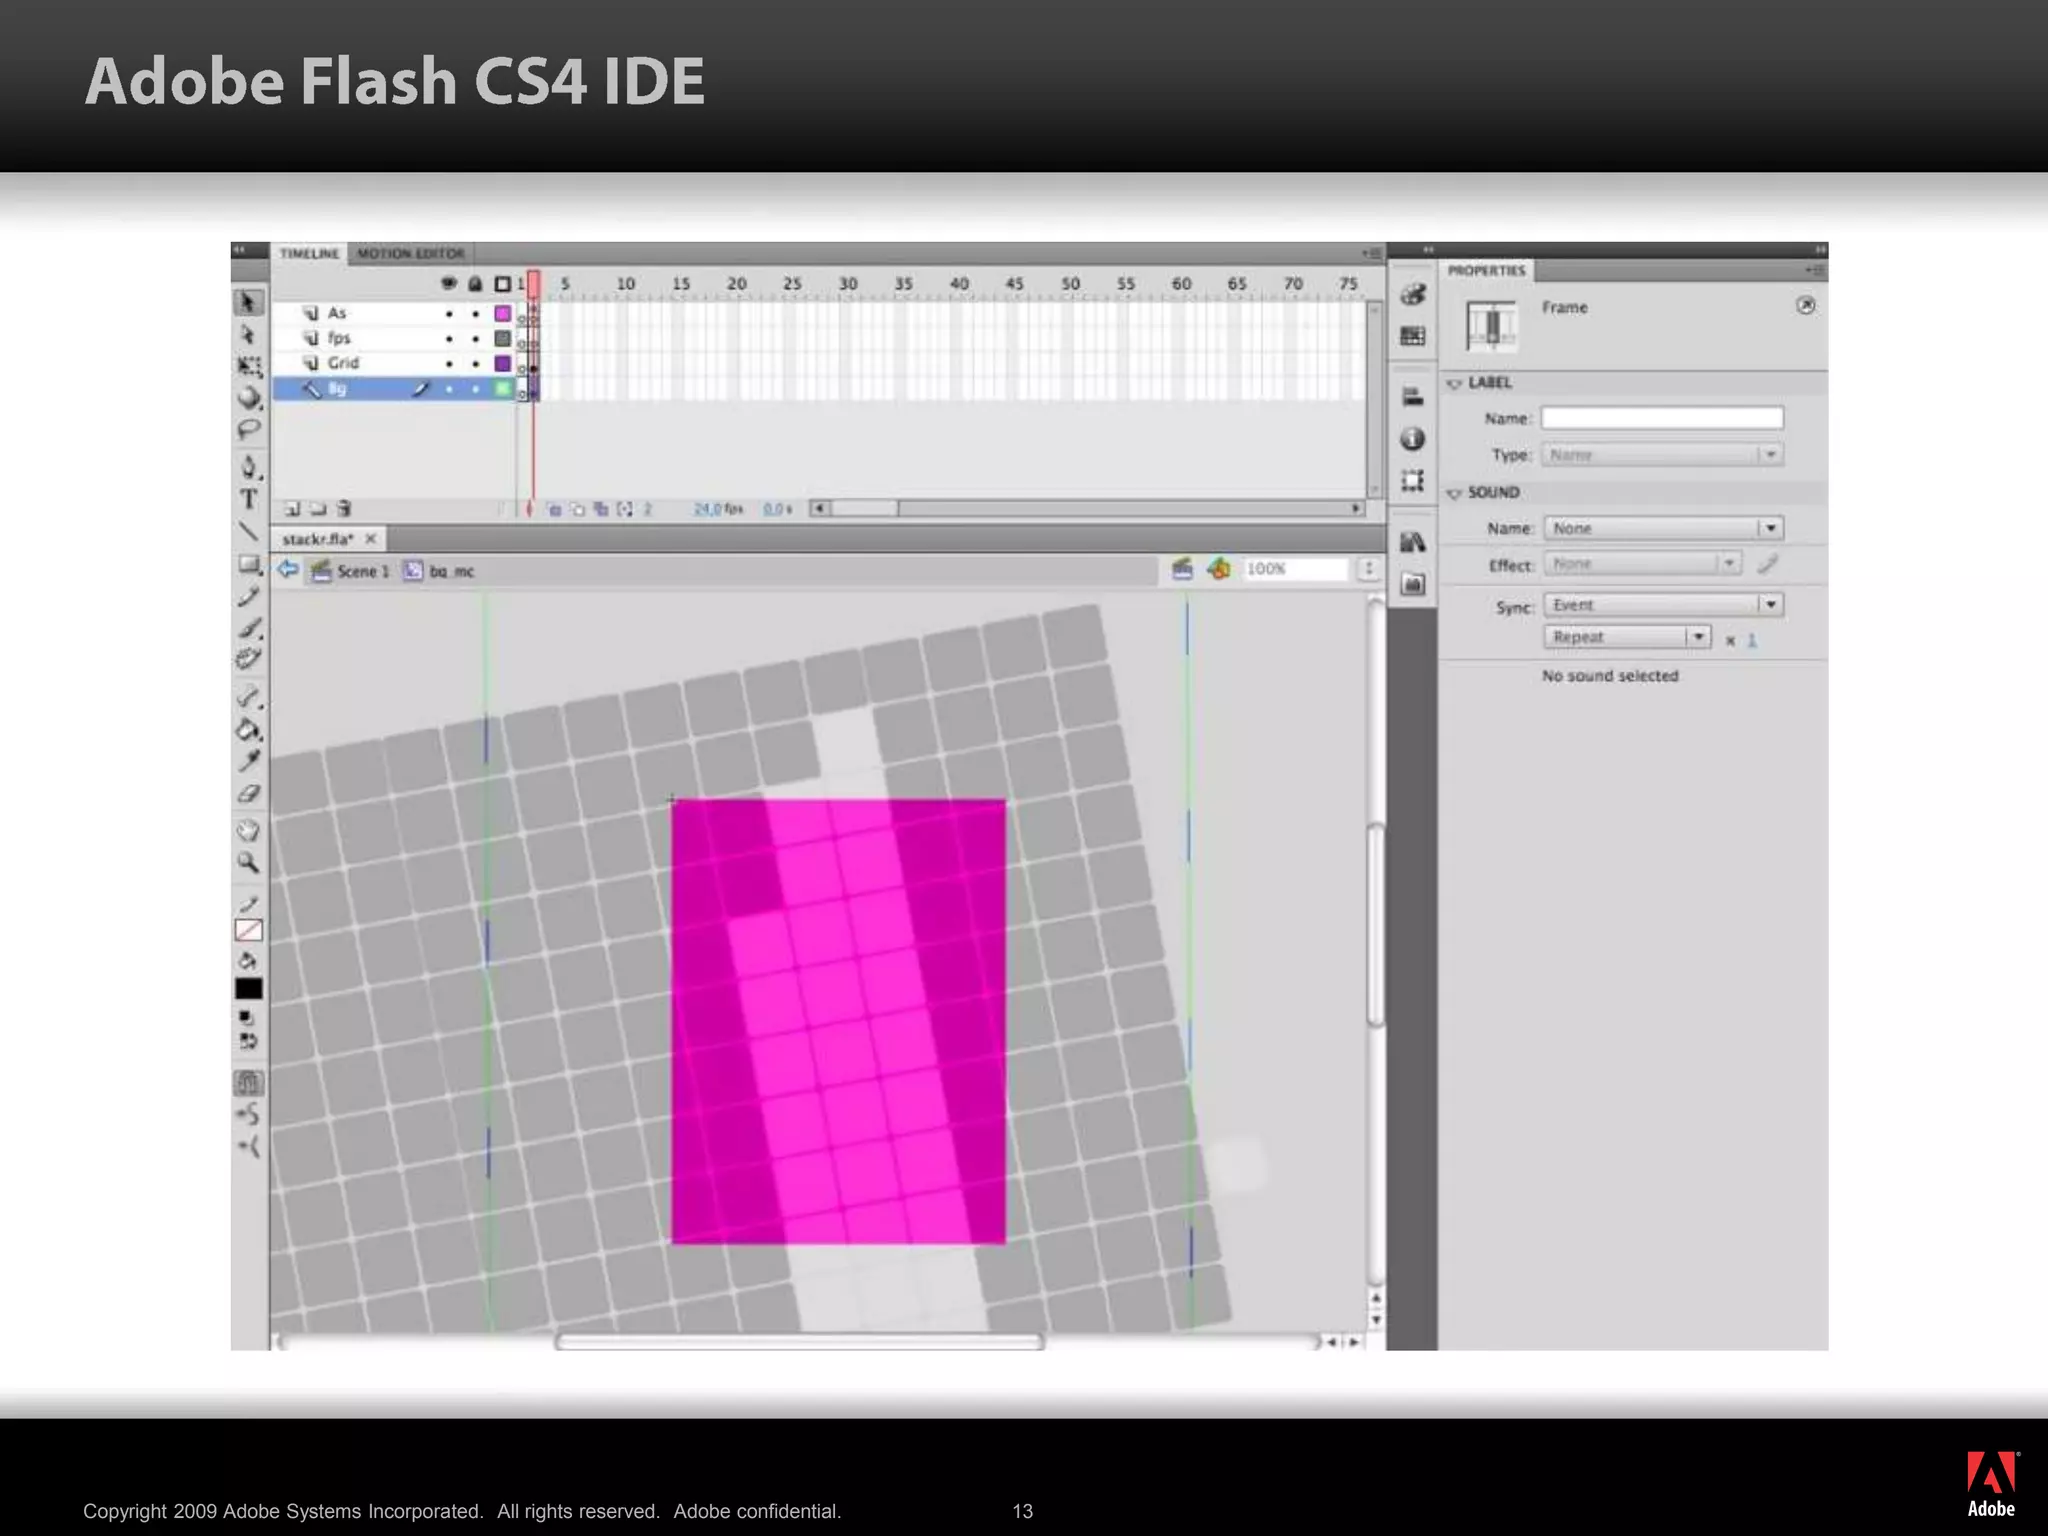This screenshot has height=1536, width=2048.
Task: Collapse the SOUND section
Action: point(1454,493)
